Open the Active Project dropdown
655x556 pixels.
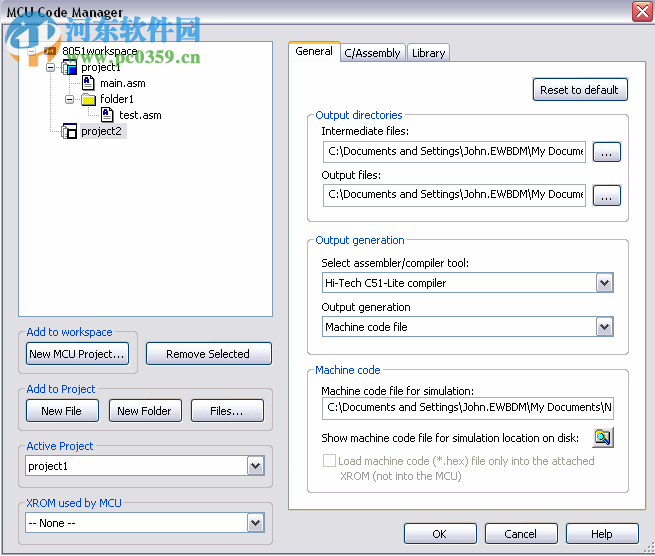(255, 466)
